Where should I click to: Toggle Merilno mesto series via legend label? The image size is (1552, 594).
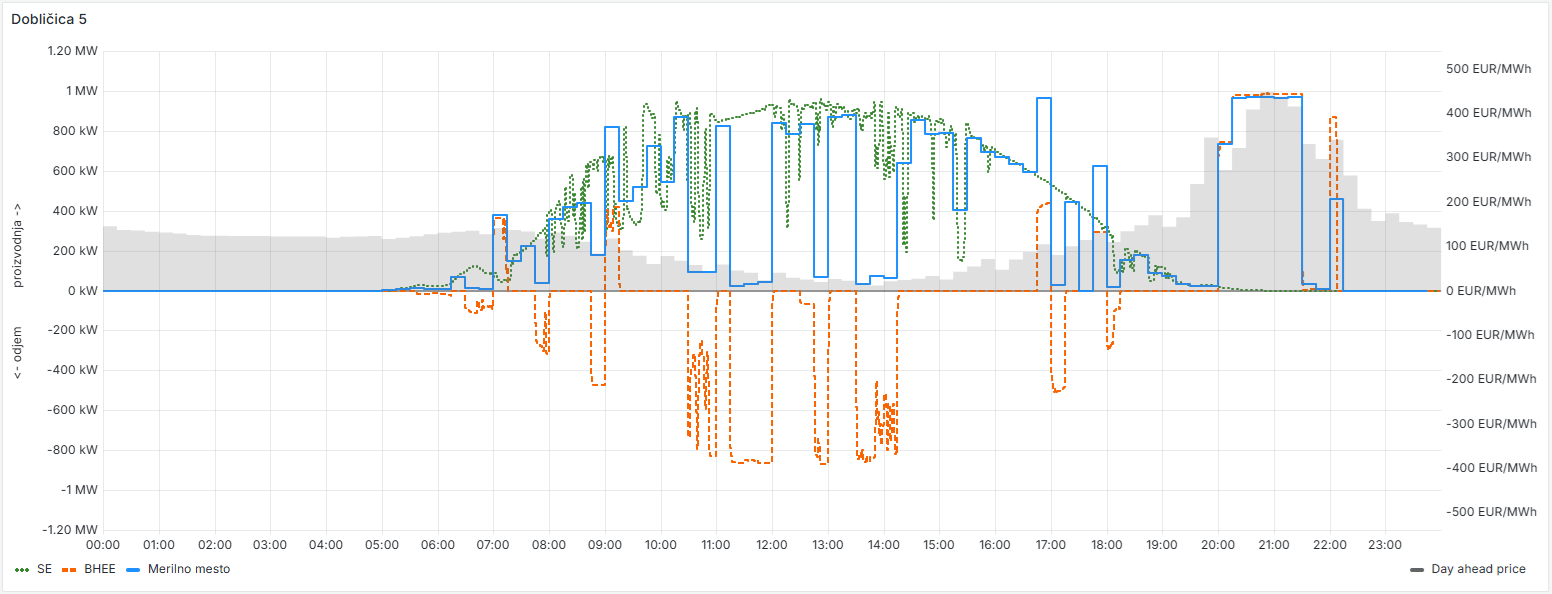pos(188,569)
